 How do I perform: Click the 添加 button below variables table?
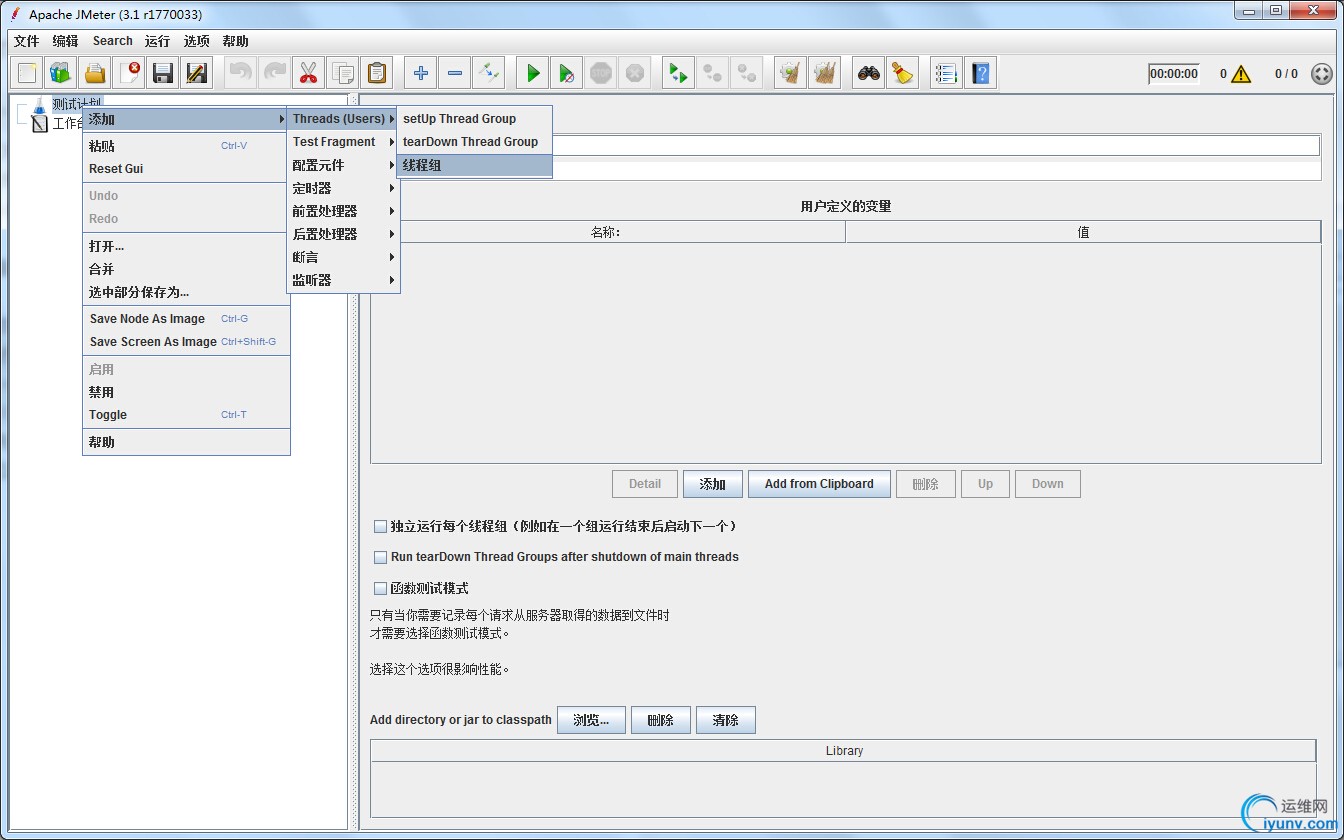(713, 484)
